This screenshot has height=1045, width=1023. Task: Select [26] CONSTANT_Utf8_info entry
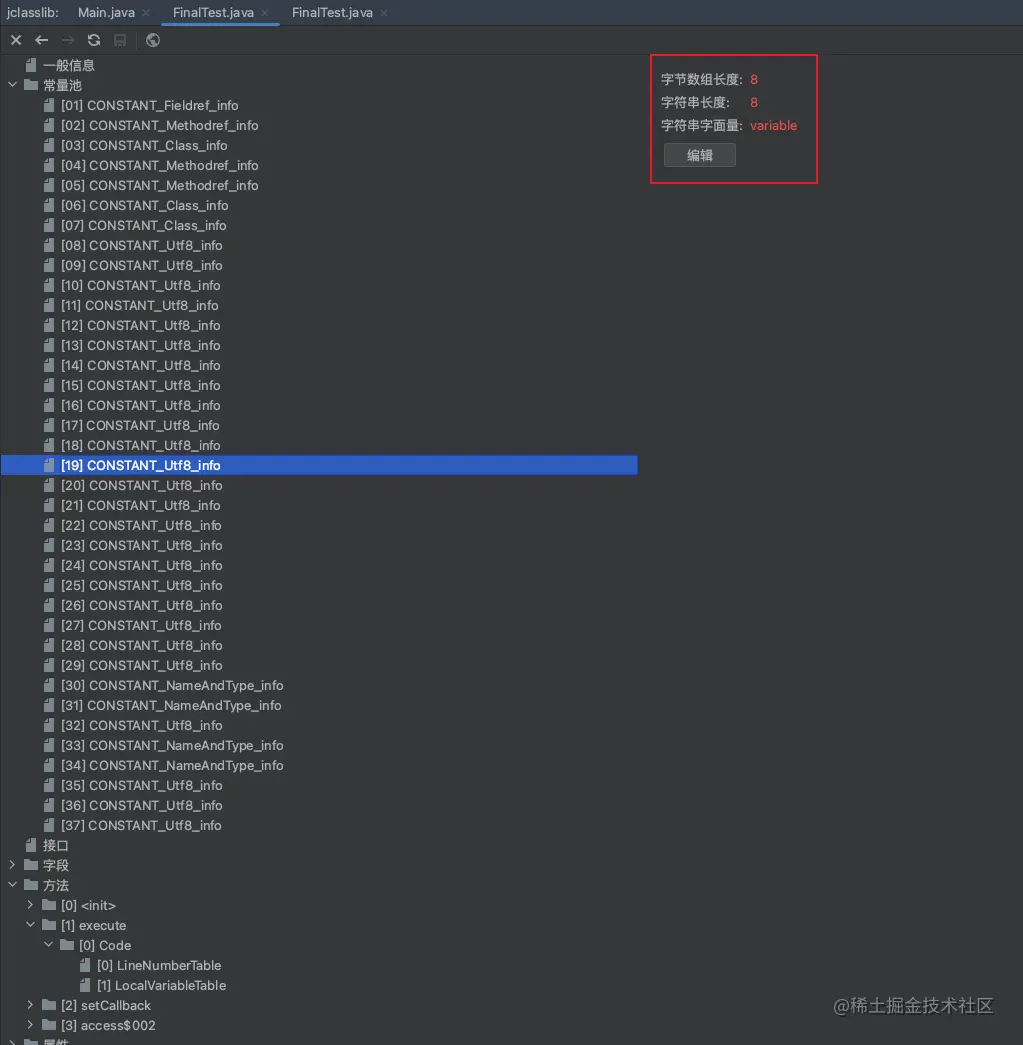pos(141,605)
